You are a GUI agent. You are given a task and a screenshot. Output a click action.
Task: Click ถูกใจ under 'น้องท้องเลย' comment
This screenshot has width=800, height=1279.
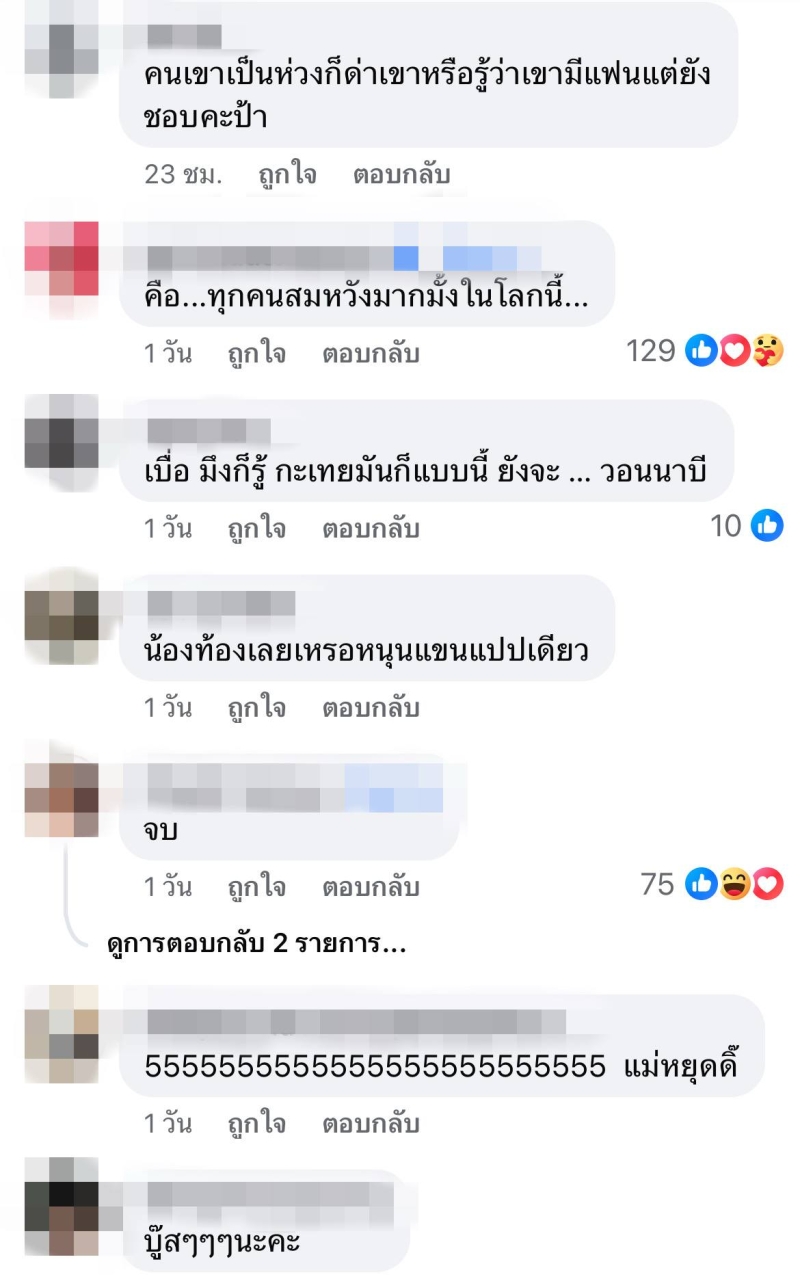[256, 708]
